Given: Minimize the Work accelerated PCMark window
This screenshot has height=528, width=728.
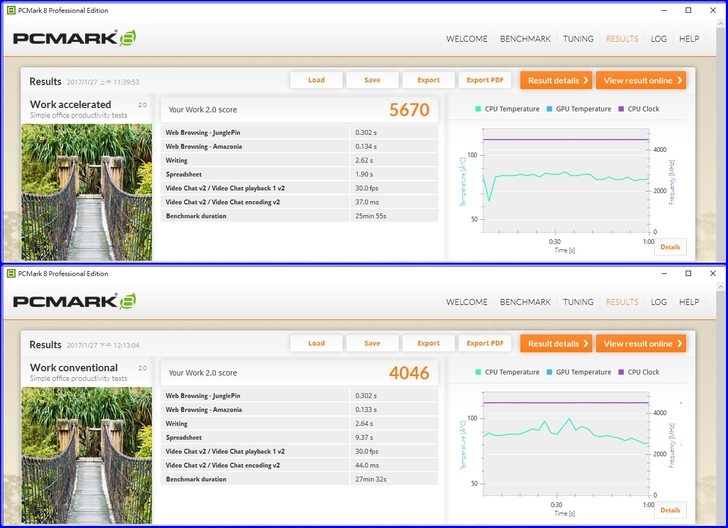Looking at the screenshot, I should tap(660, 10).
